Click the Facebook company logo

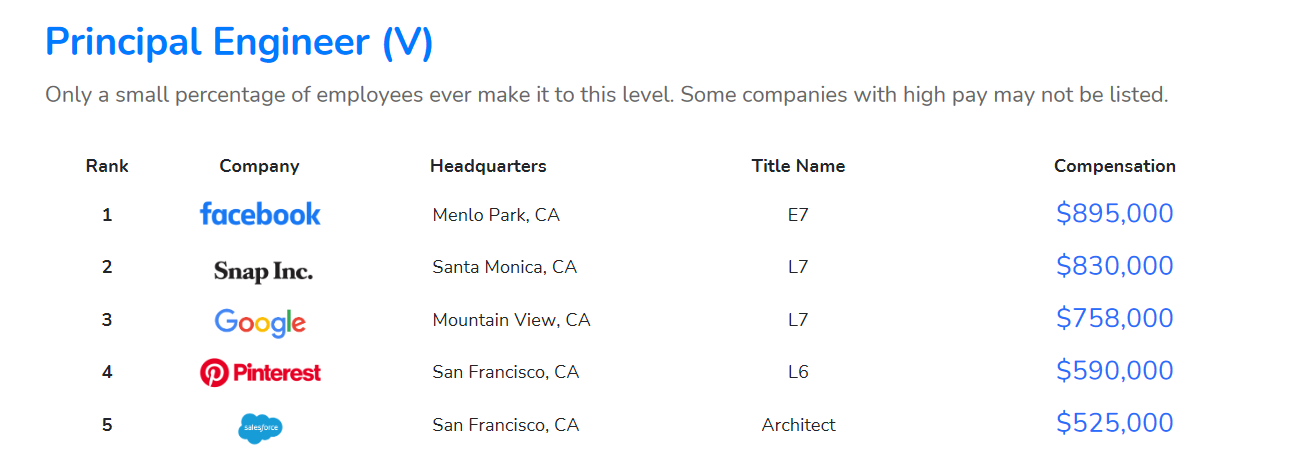(260, 214)
